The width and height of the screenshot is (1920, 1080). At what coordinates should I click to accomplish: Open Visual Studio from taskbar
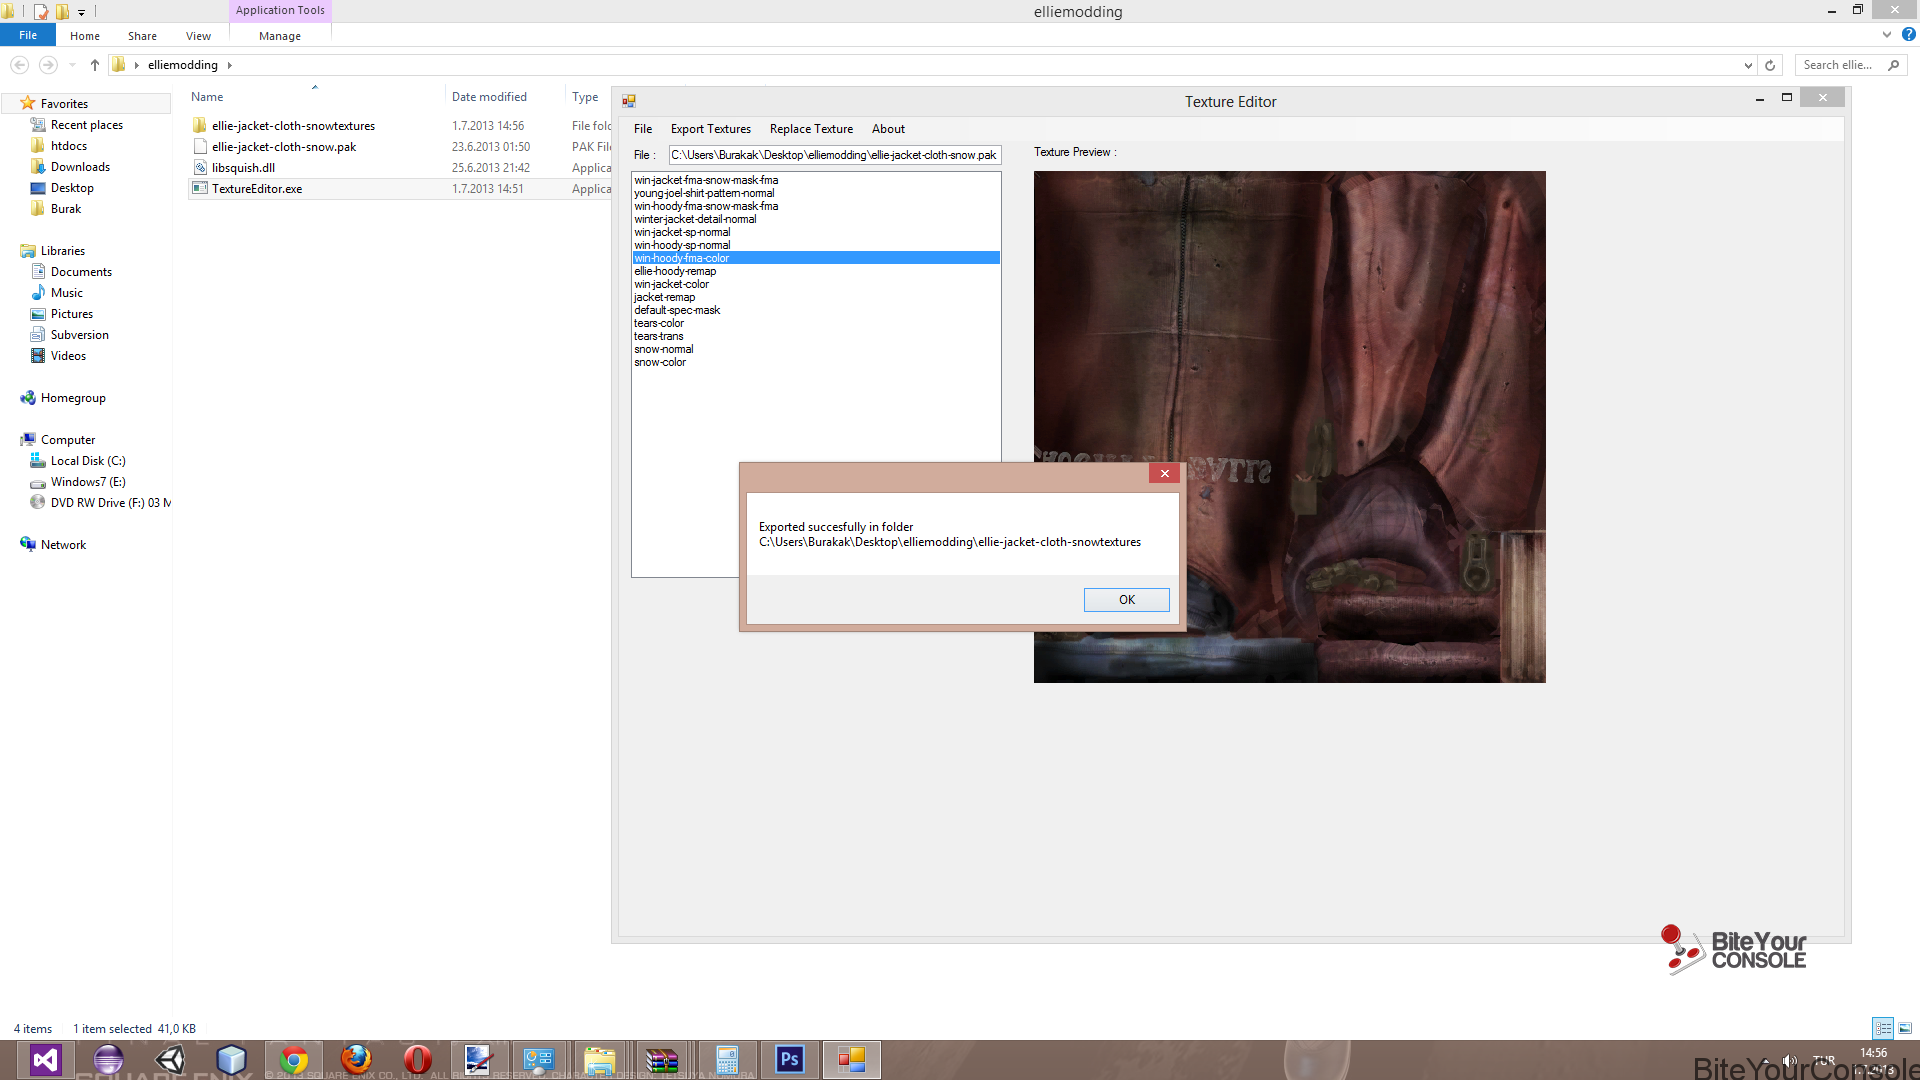pos(45,1059)
